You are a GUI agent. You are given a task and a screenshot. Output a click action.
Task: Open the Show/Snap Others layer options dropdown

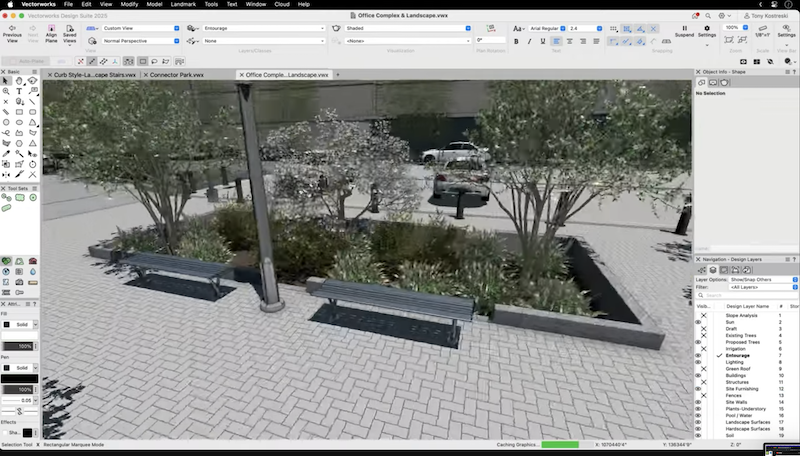point(764,280)
